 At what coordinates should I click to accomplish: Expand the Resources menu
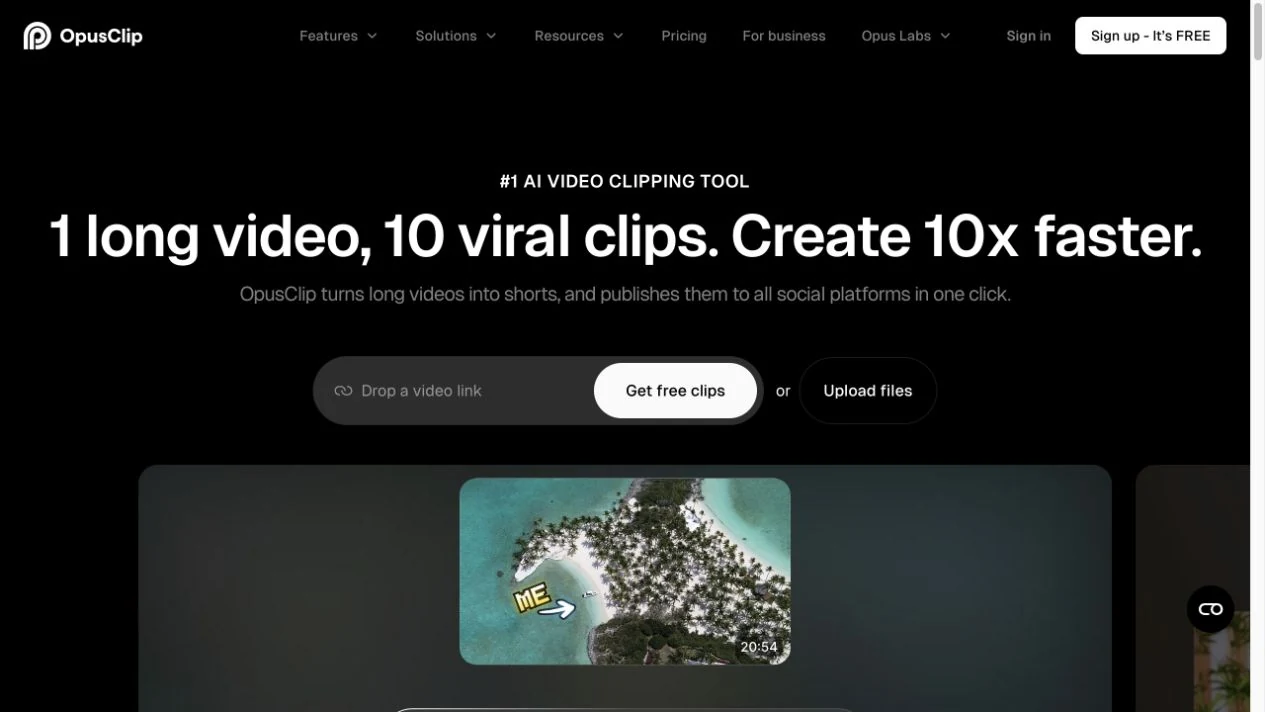(579, 36)
